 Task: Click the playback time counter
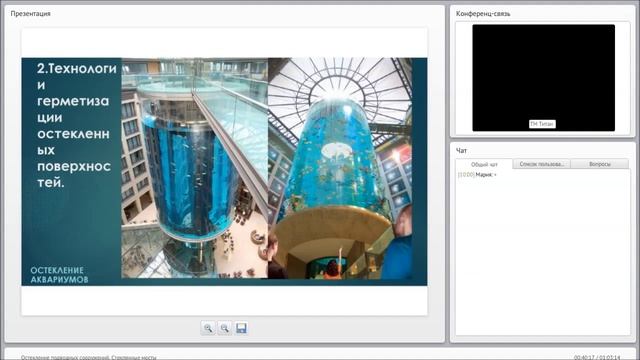[x=597, y=357]
